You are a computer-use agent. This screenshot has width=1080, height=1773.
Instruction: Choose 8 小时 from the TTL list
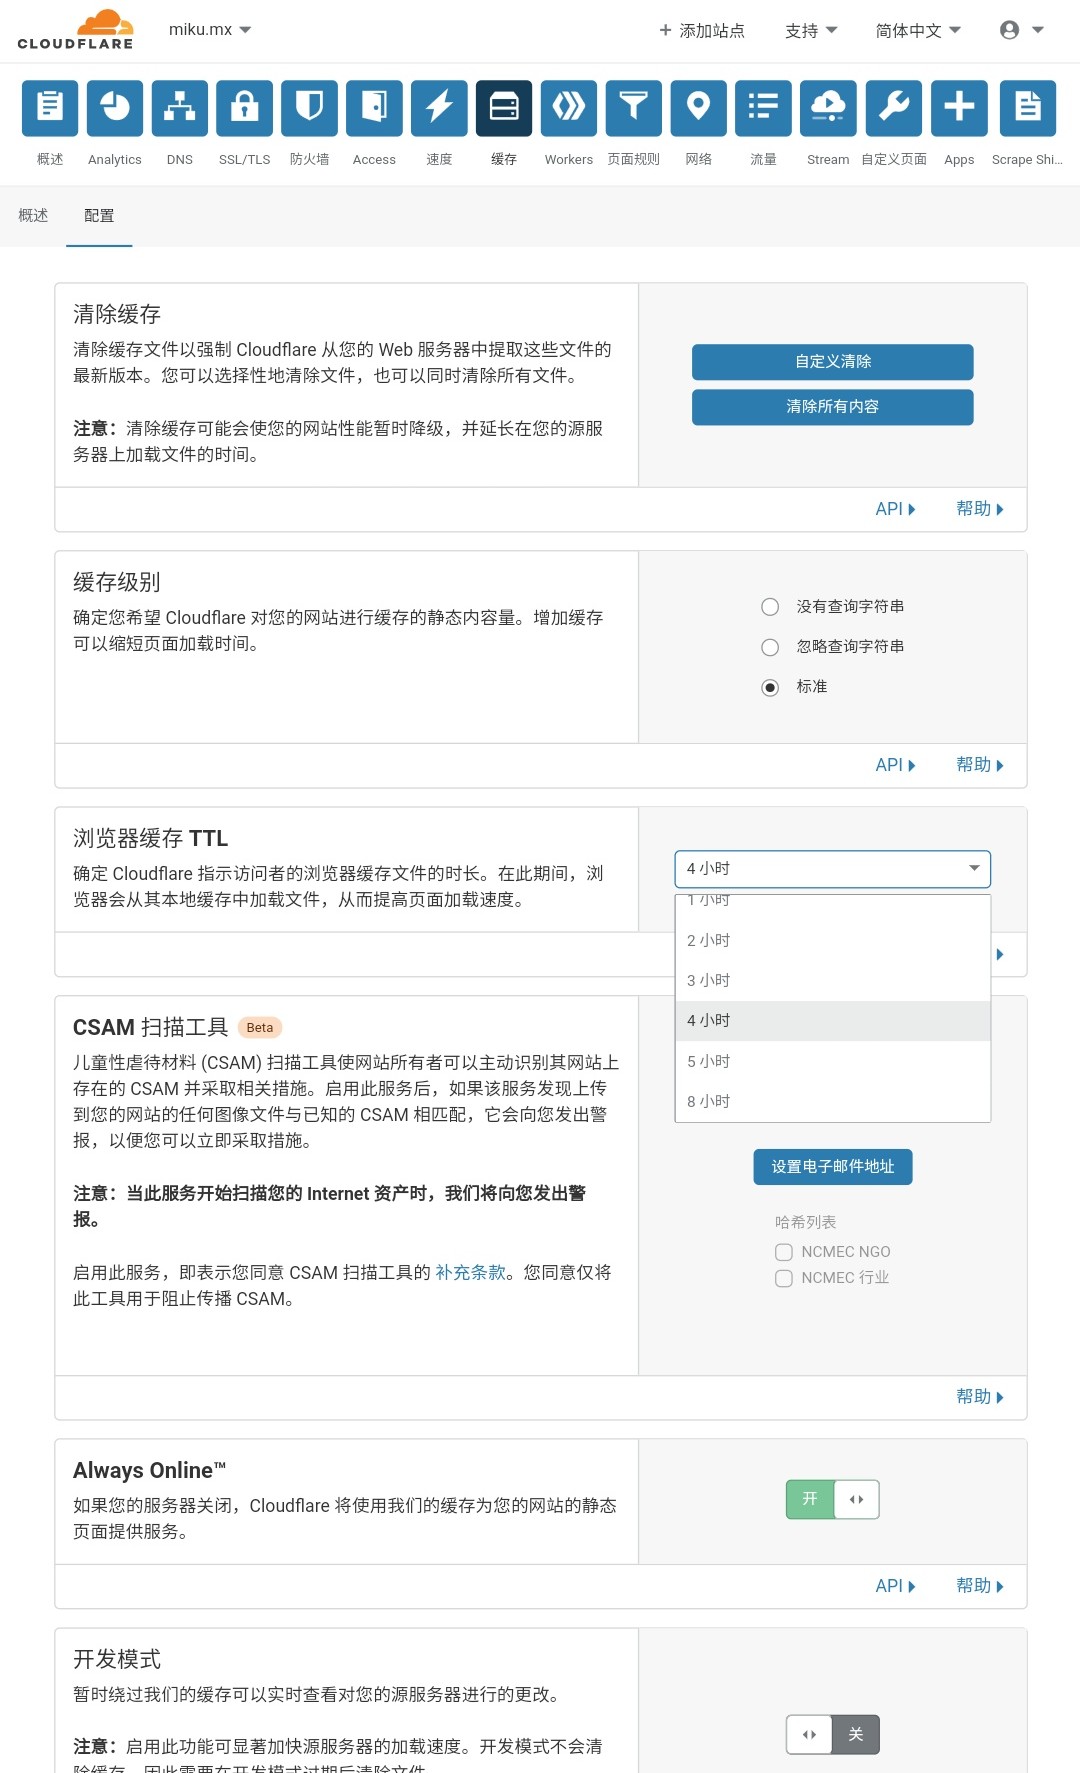[x=833, y=1101]
